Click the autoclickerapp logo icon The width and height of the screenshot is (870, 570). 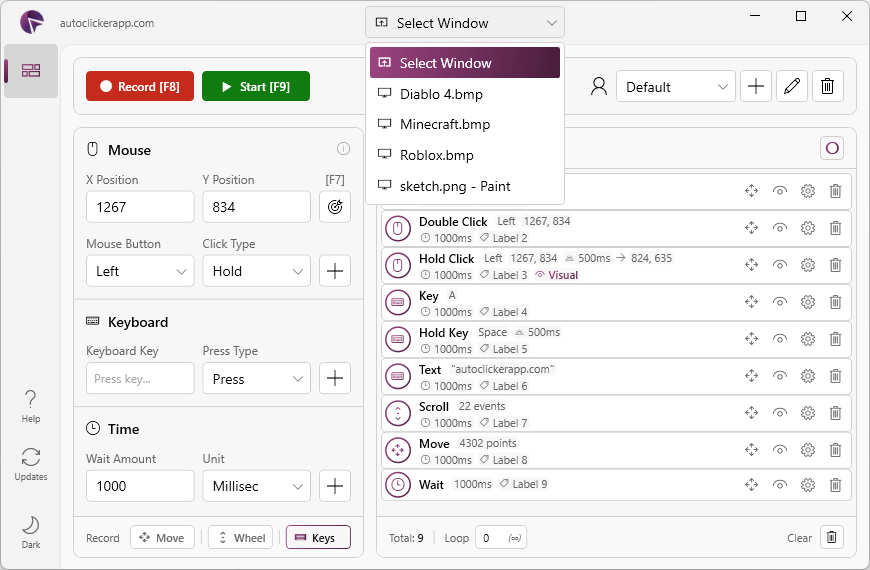[x=32, y=22]
